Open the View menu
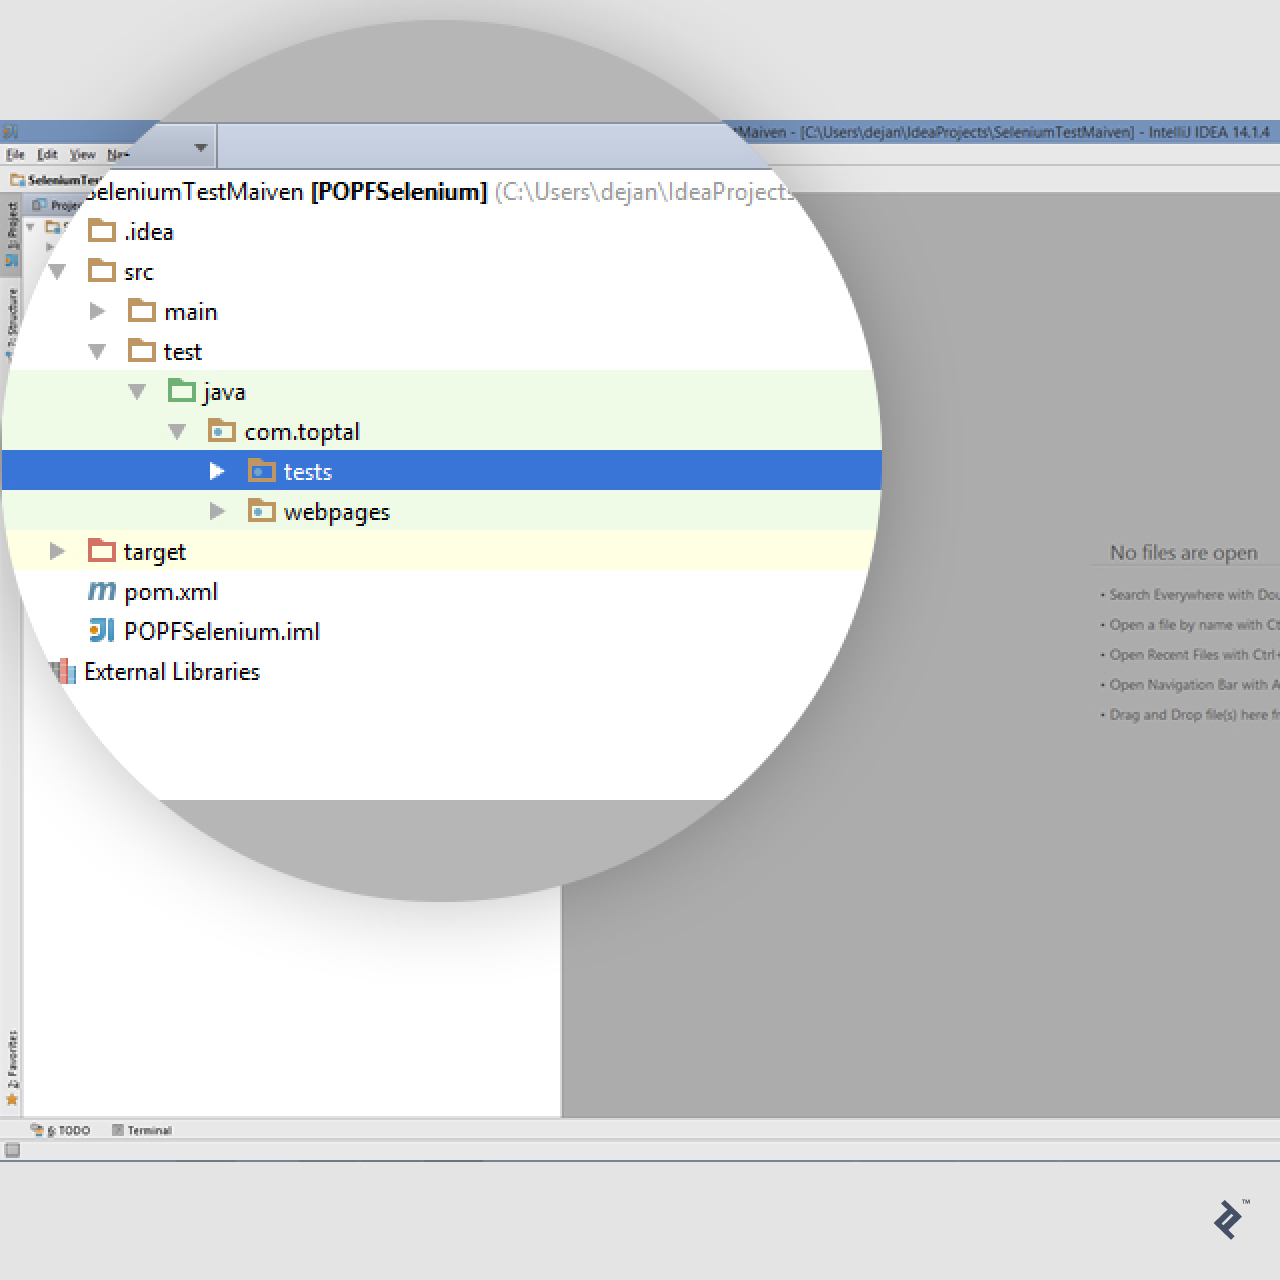 (82, 154)
